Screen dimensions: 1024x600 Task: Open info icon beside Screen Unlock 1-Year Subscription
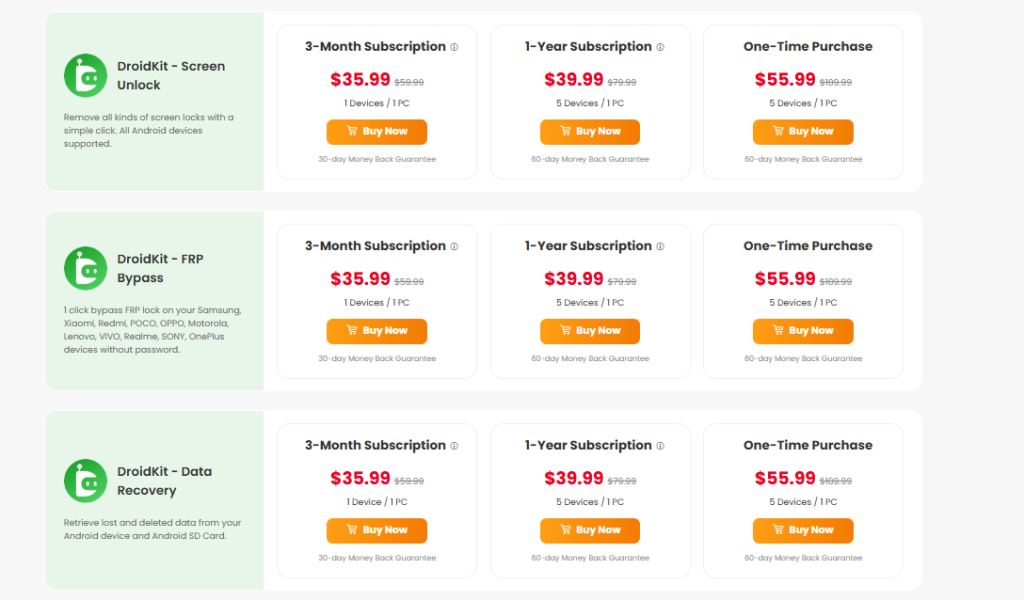pyautogui.click(x=660, y=47)
